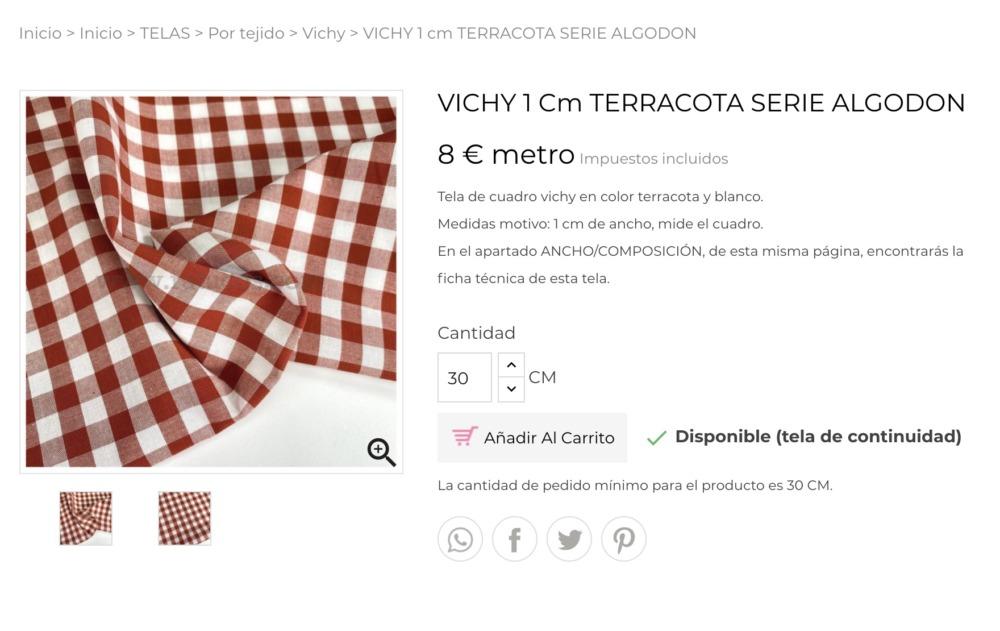Image resolution: width=1000 pixels, height=631 pixels.
Task: Click the magnifier zoom icon on image
Action: pyautogui.click(x=381, y=452)
